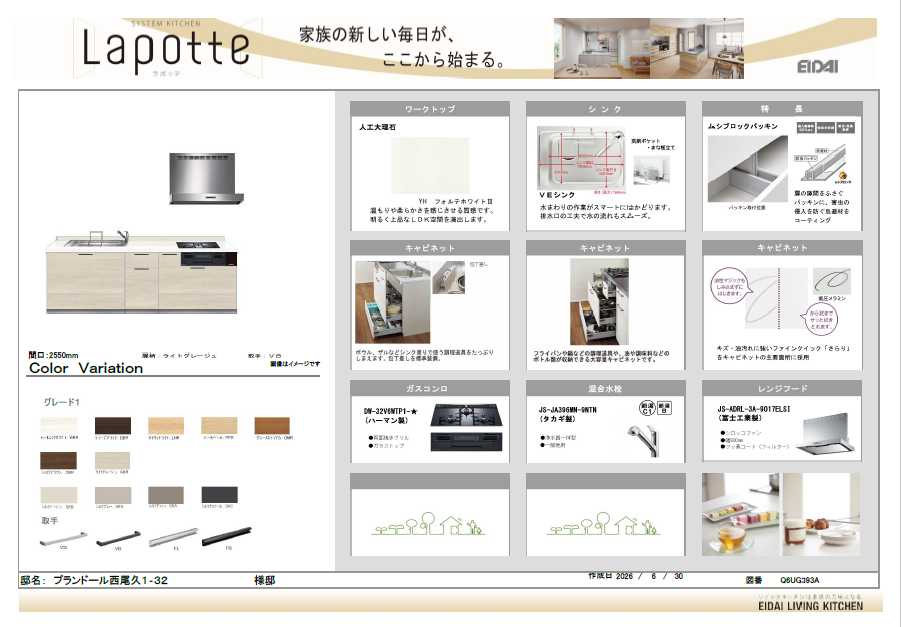Choose the dark brown wood color swatch
The image size is (901, 627).
pos(113,426)
